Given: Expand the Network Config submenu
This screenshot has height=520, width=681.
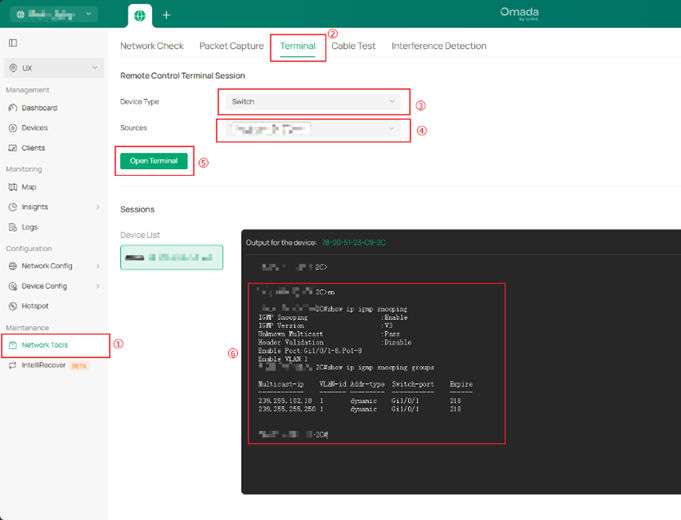Looking at the screenshot, I should [97, 266].
